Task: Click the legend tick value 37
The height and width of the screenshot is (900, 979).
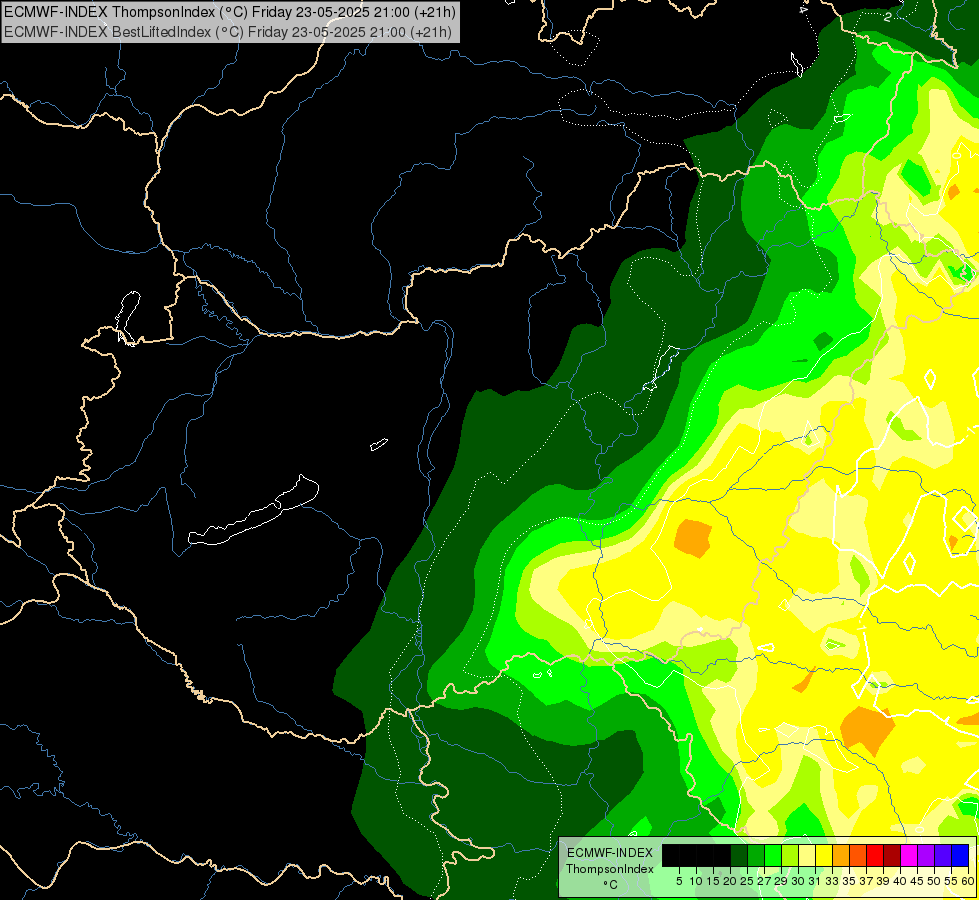Action: (867, 881)
